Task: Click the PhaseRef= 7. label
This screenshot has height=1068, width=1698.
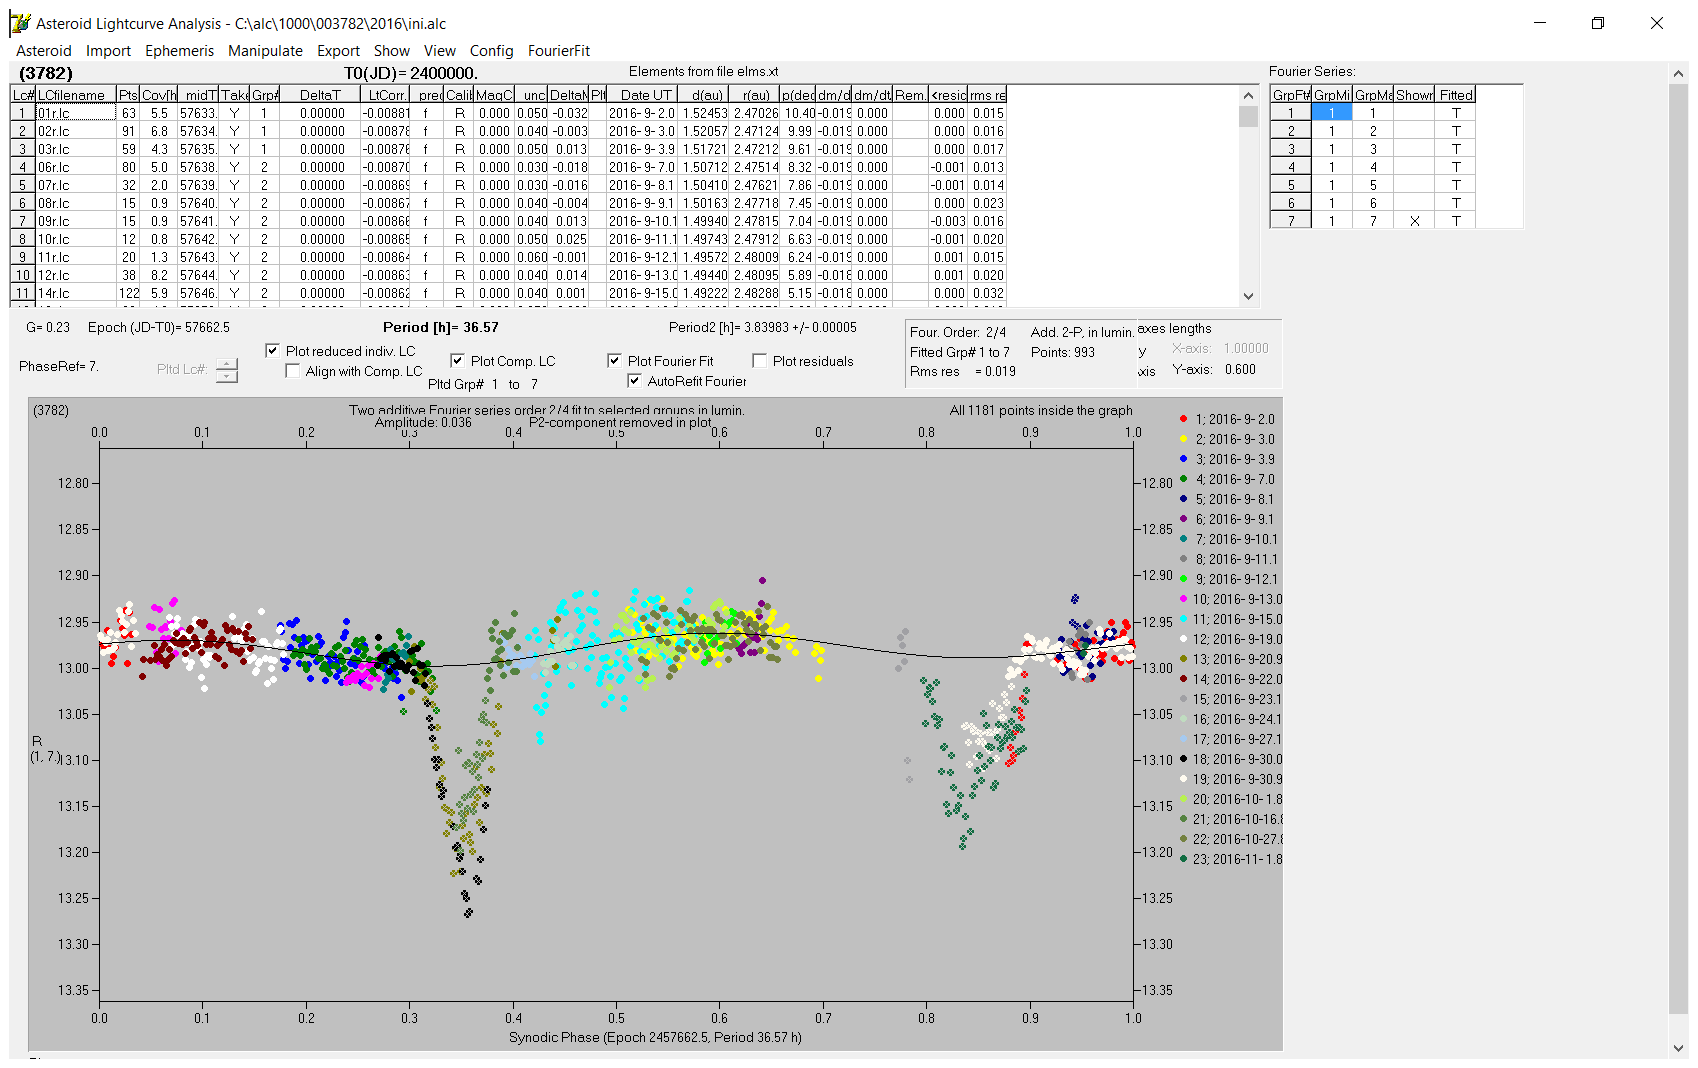Action: (x=58, y=366)
